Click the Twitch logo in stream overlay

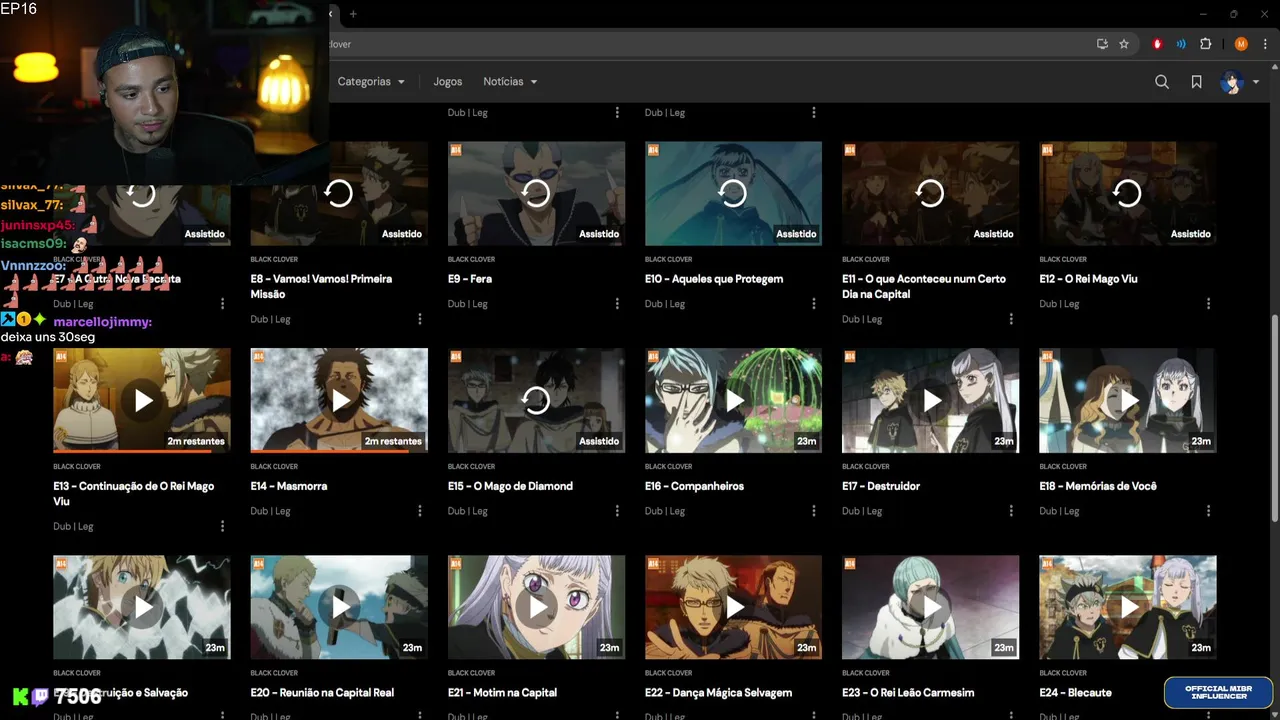point(42,697)
